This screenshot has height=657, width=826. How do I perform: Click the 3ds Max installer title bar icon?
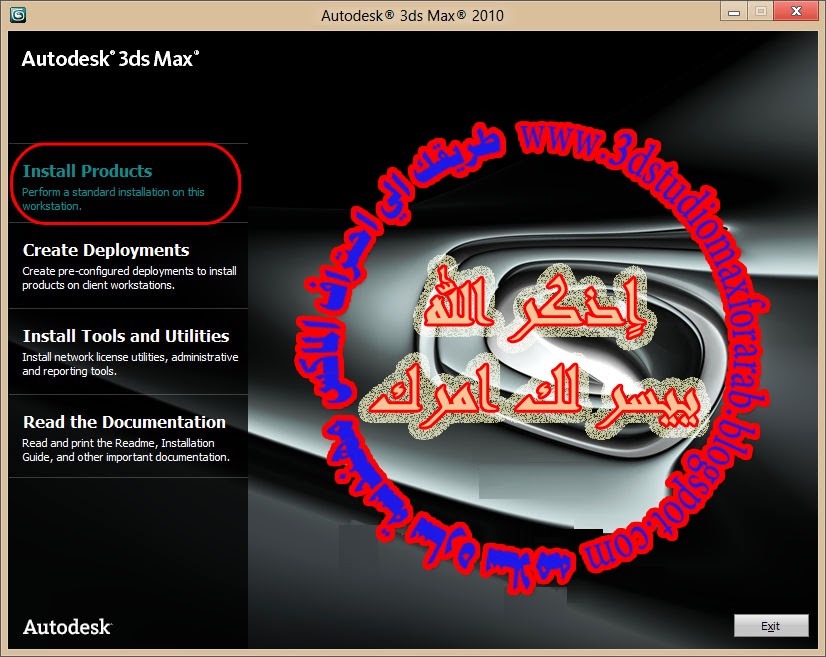pyautogui.click(x=18, y=14)
